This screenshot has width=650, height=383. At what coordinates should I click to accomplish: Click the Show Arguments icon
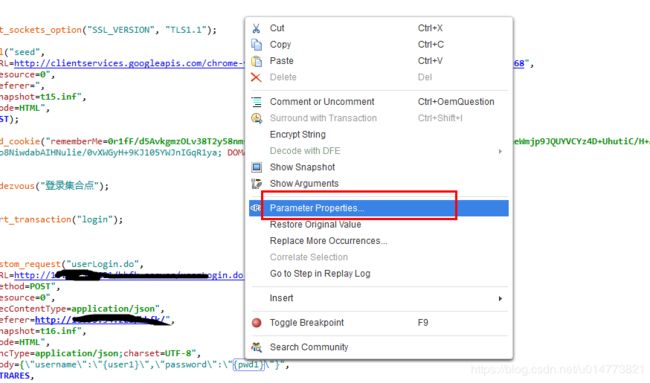click(257, 184)
